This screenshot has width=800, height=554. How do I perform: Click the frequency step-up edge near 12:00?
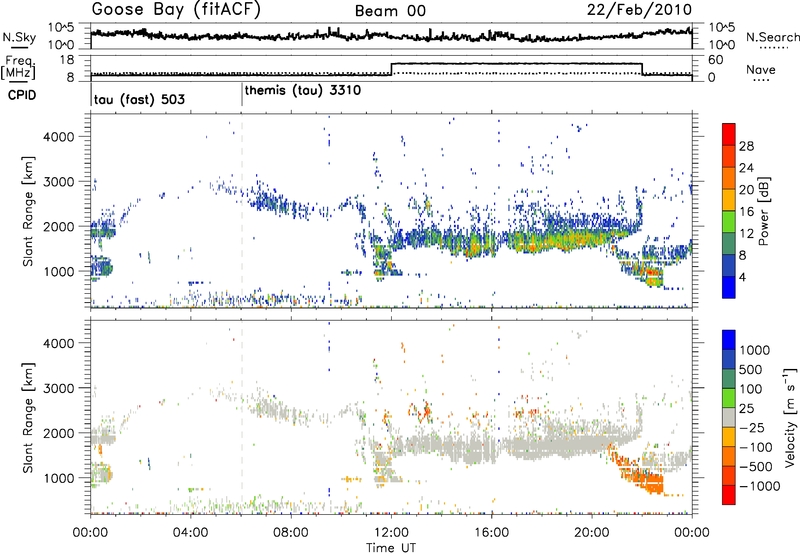[391, 69]
